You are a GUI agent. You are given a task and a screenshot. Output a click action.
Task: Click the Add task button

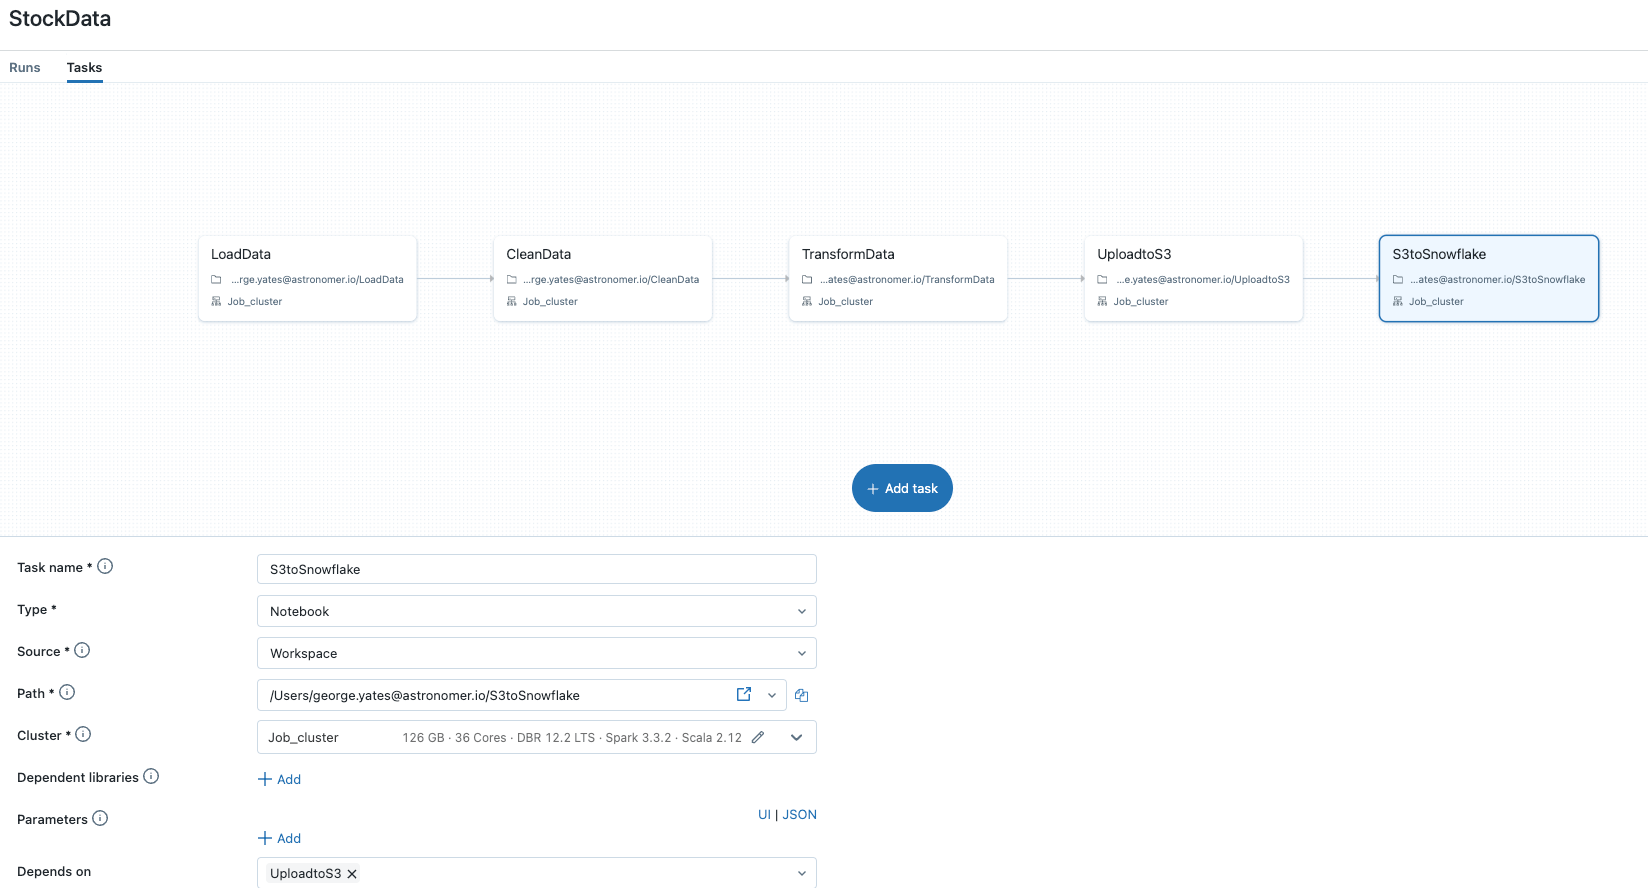tap(902, 488)
